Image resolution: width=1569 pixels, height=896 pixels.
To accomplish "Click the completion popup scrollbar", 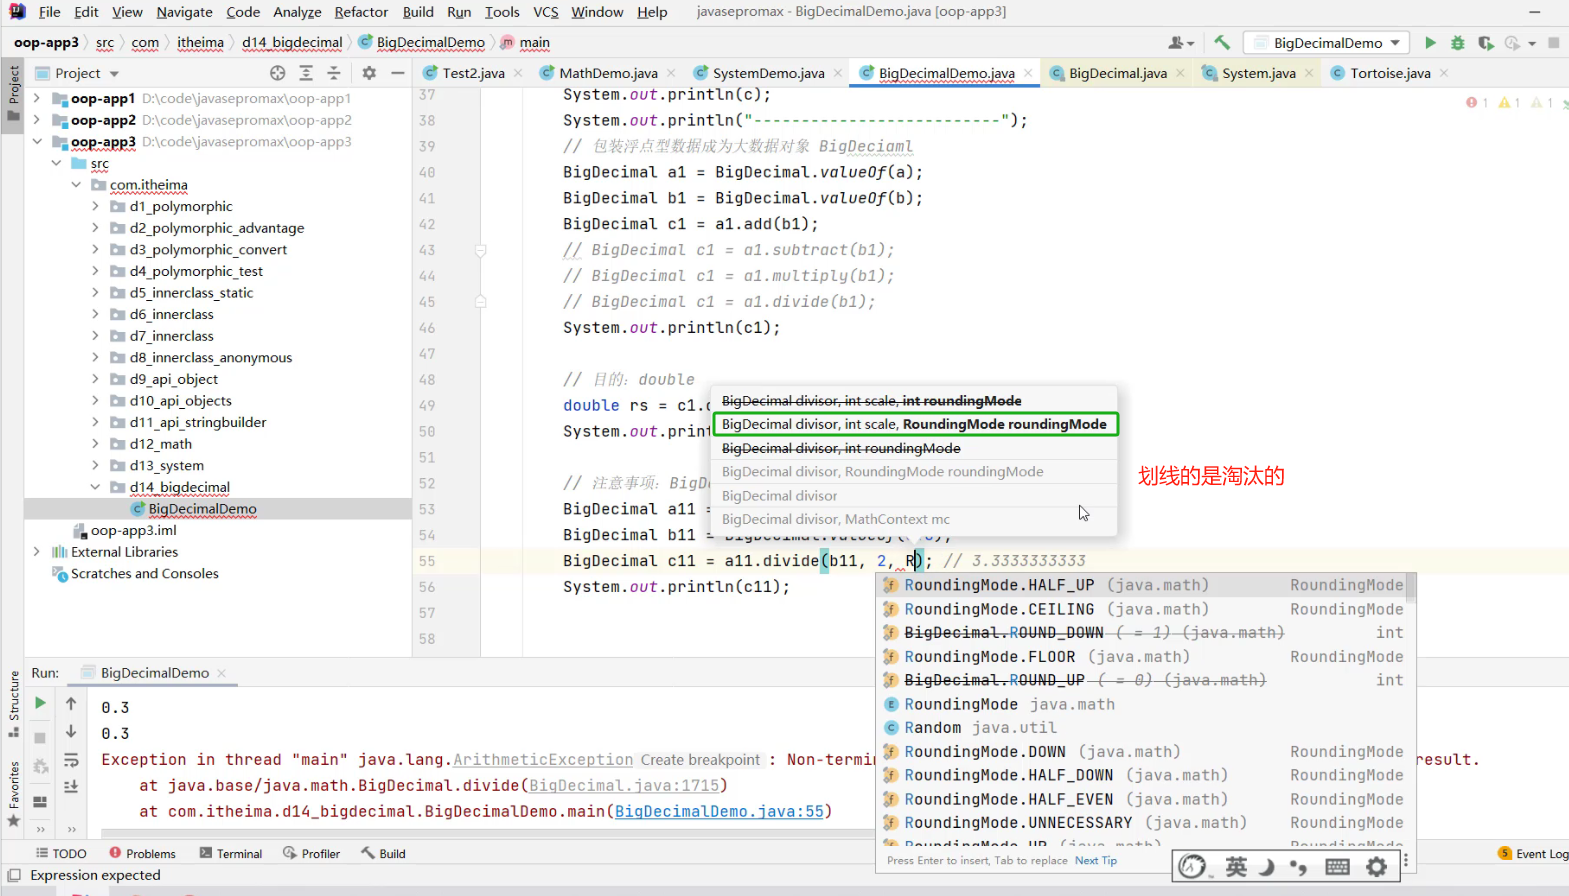I will 1410,587.
